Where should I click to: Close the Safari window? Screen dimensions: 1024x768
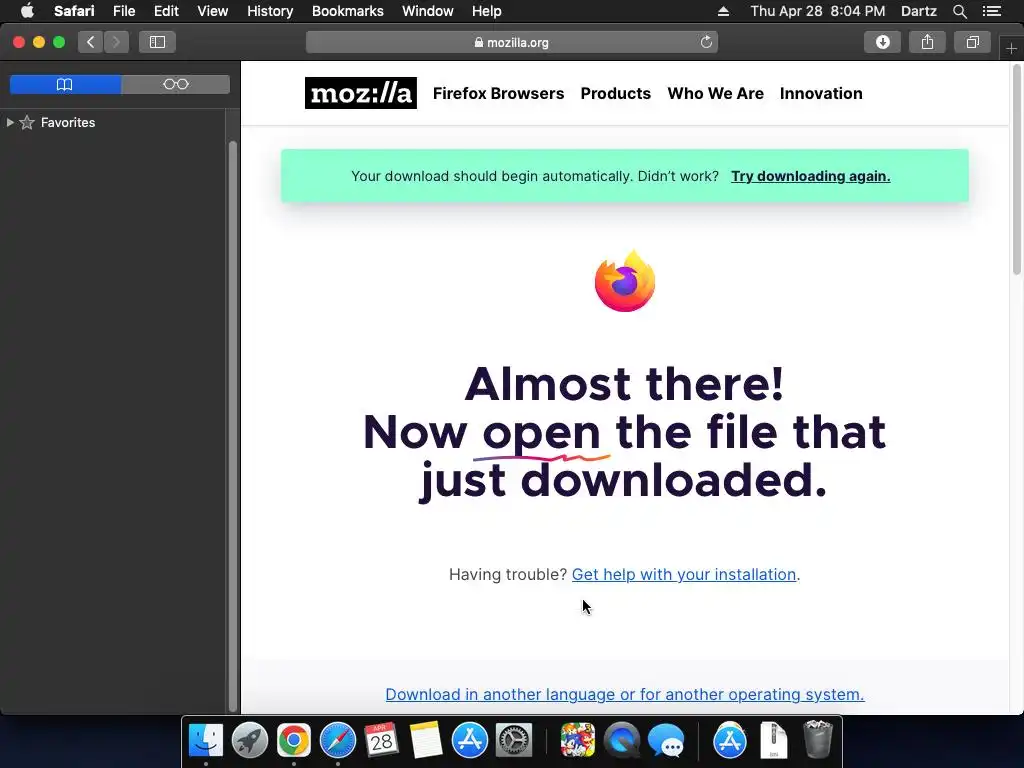click(x=19, y=42)
